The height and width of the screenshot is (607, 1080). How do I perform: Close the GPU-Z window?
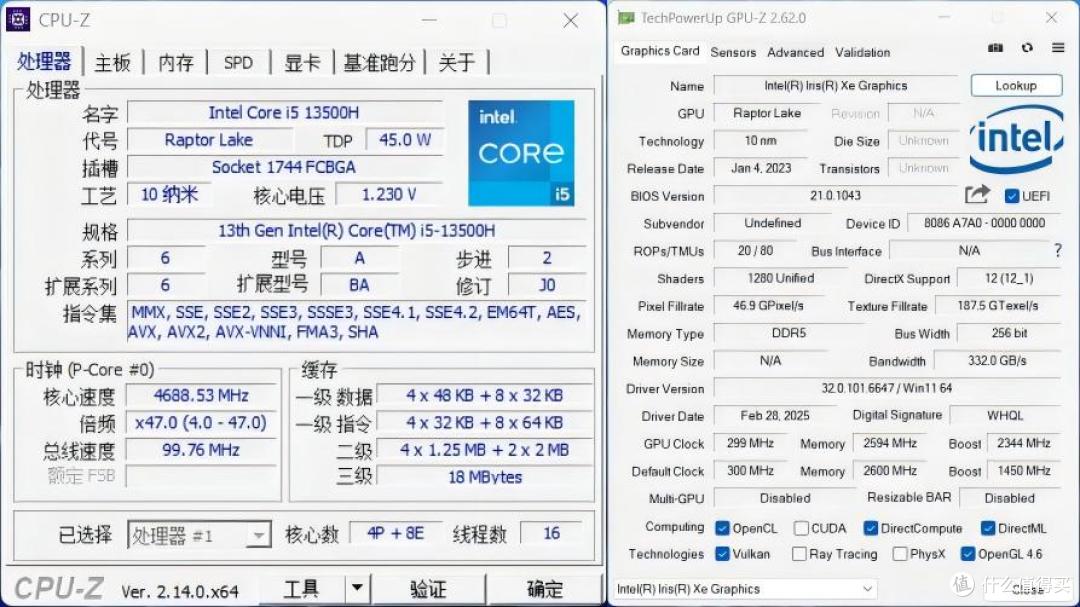[1051, 18]
